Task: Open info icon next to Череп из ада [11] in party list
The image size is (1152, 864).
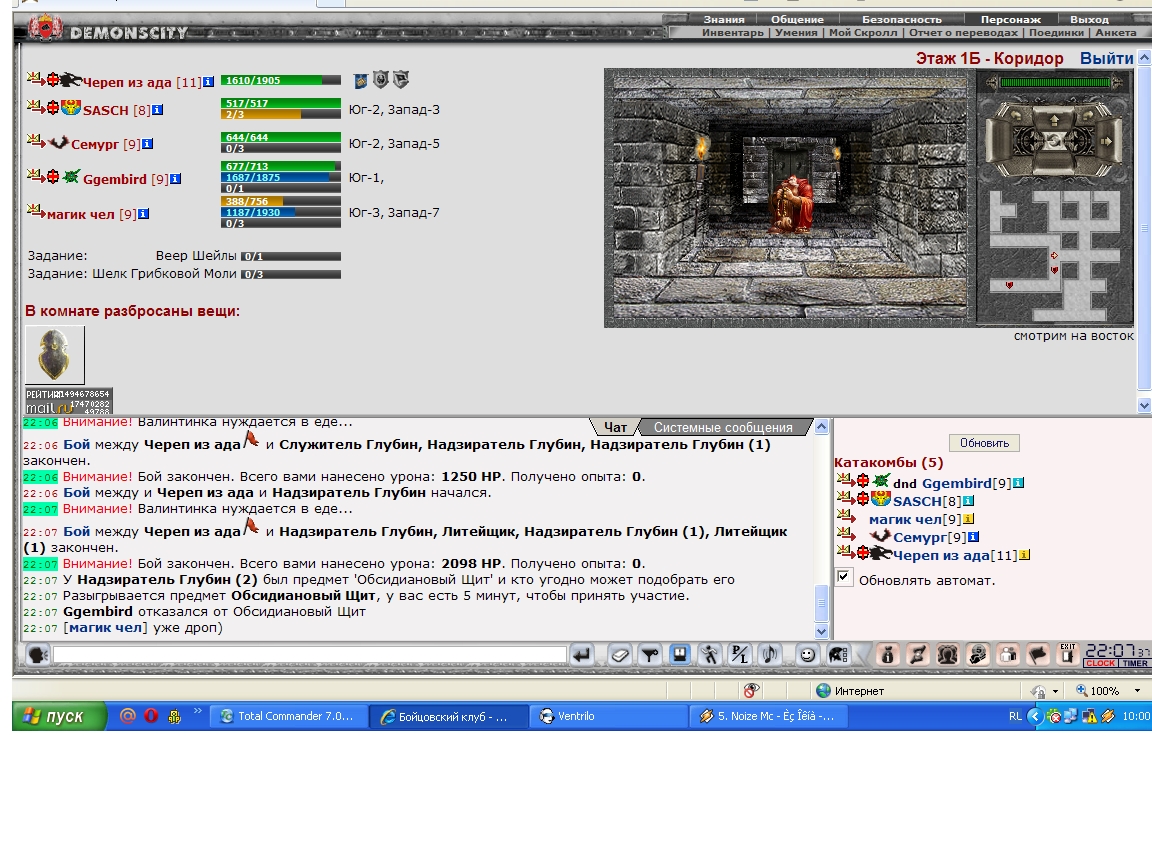Action: pyautogui.click(x=209, y=82)
